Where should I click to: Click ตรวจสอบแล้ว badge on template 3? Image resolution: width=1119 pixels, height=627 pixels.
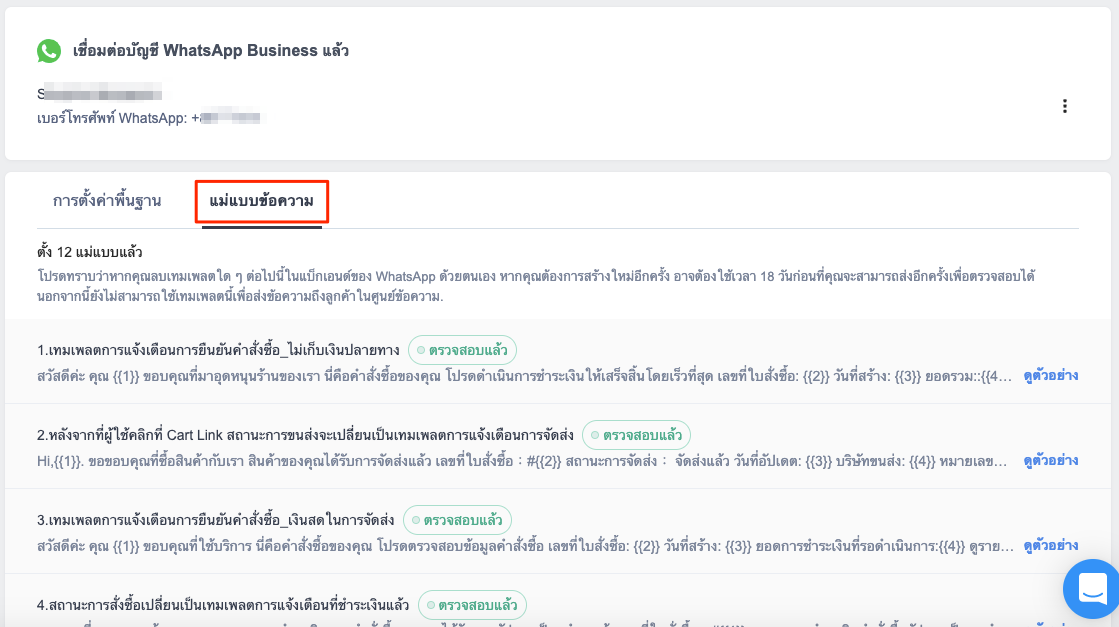pyautogui.click(x=457, y=520)
